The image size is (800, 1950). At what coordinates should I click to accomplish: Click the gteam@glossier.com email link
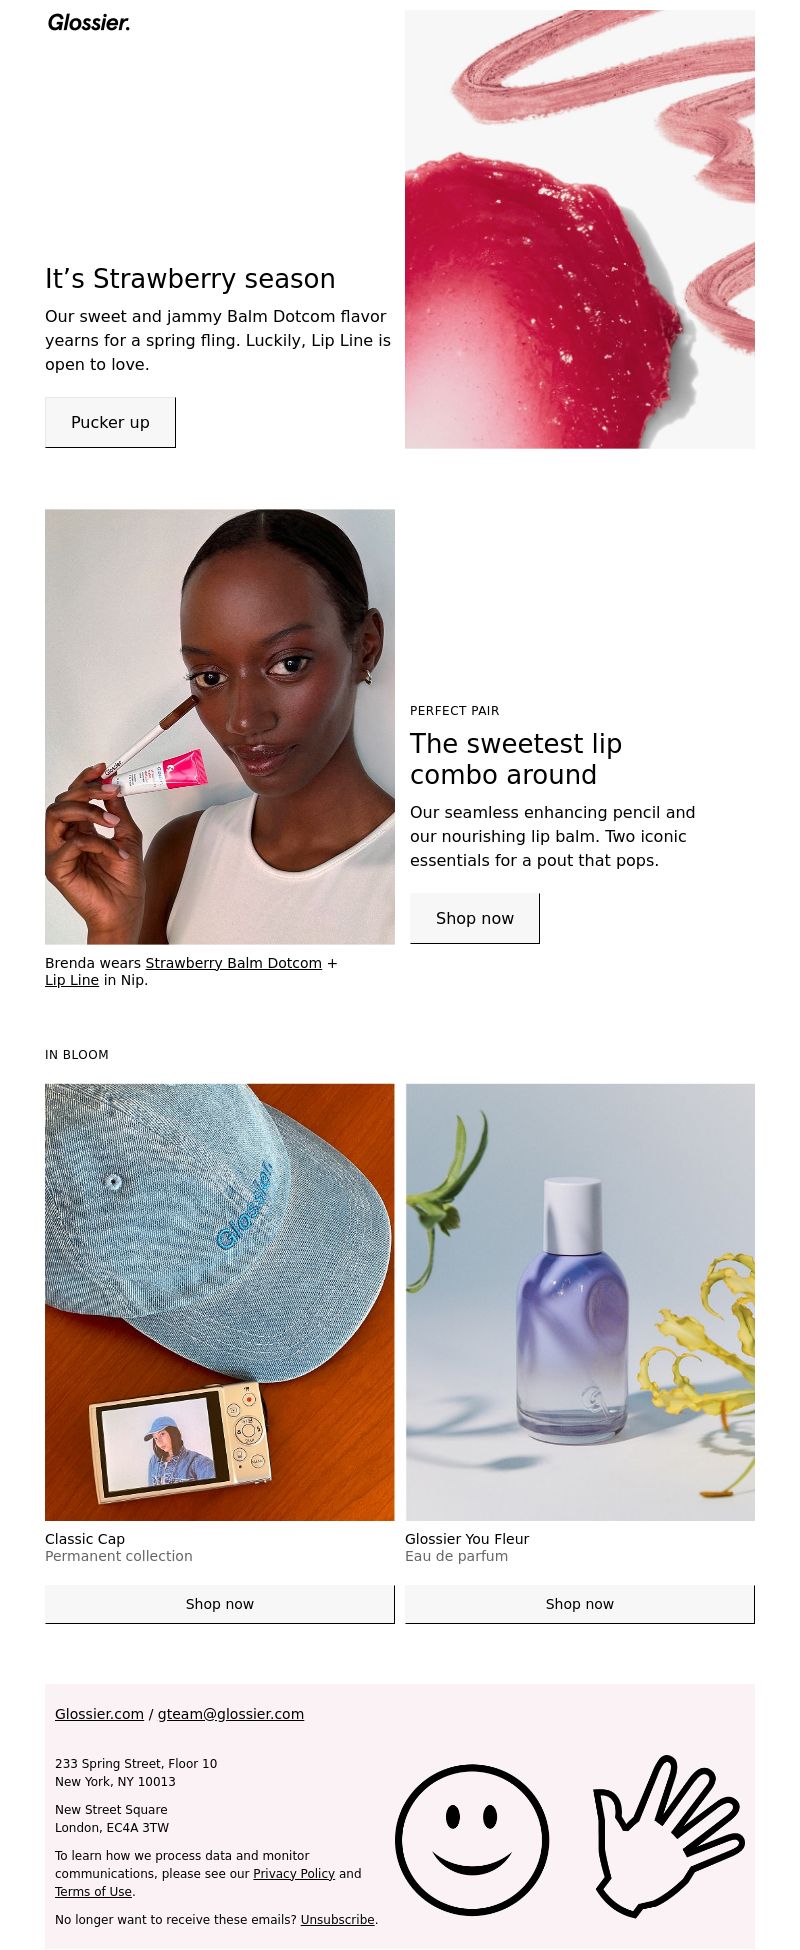231,1714
